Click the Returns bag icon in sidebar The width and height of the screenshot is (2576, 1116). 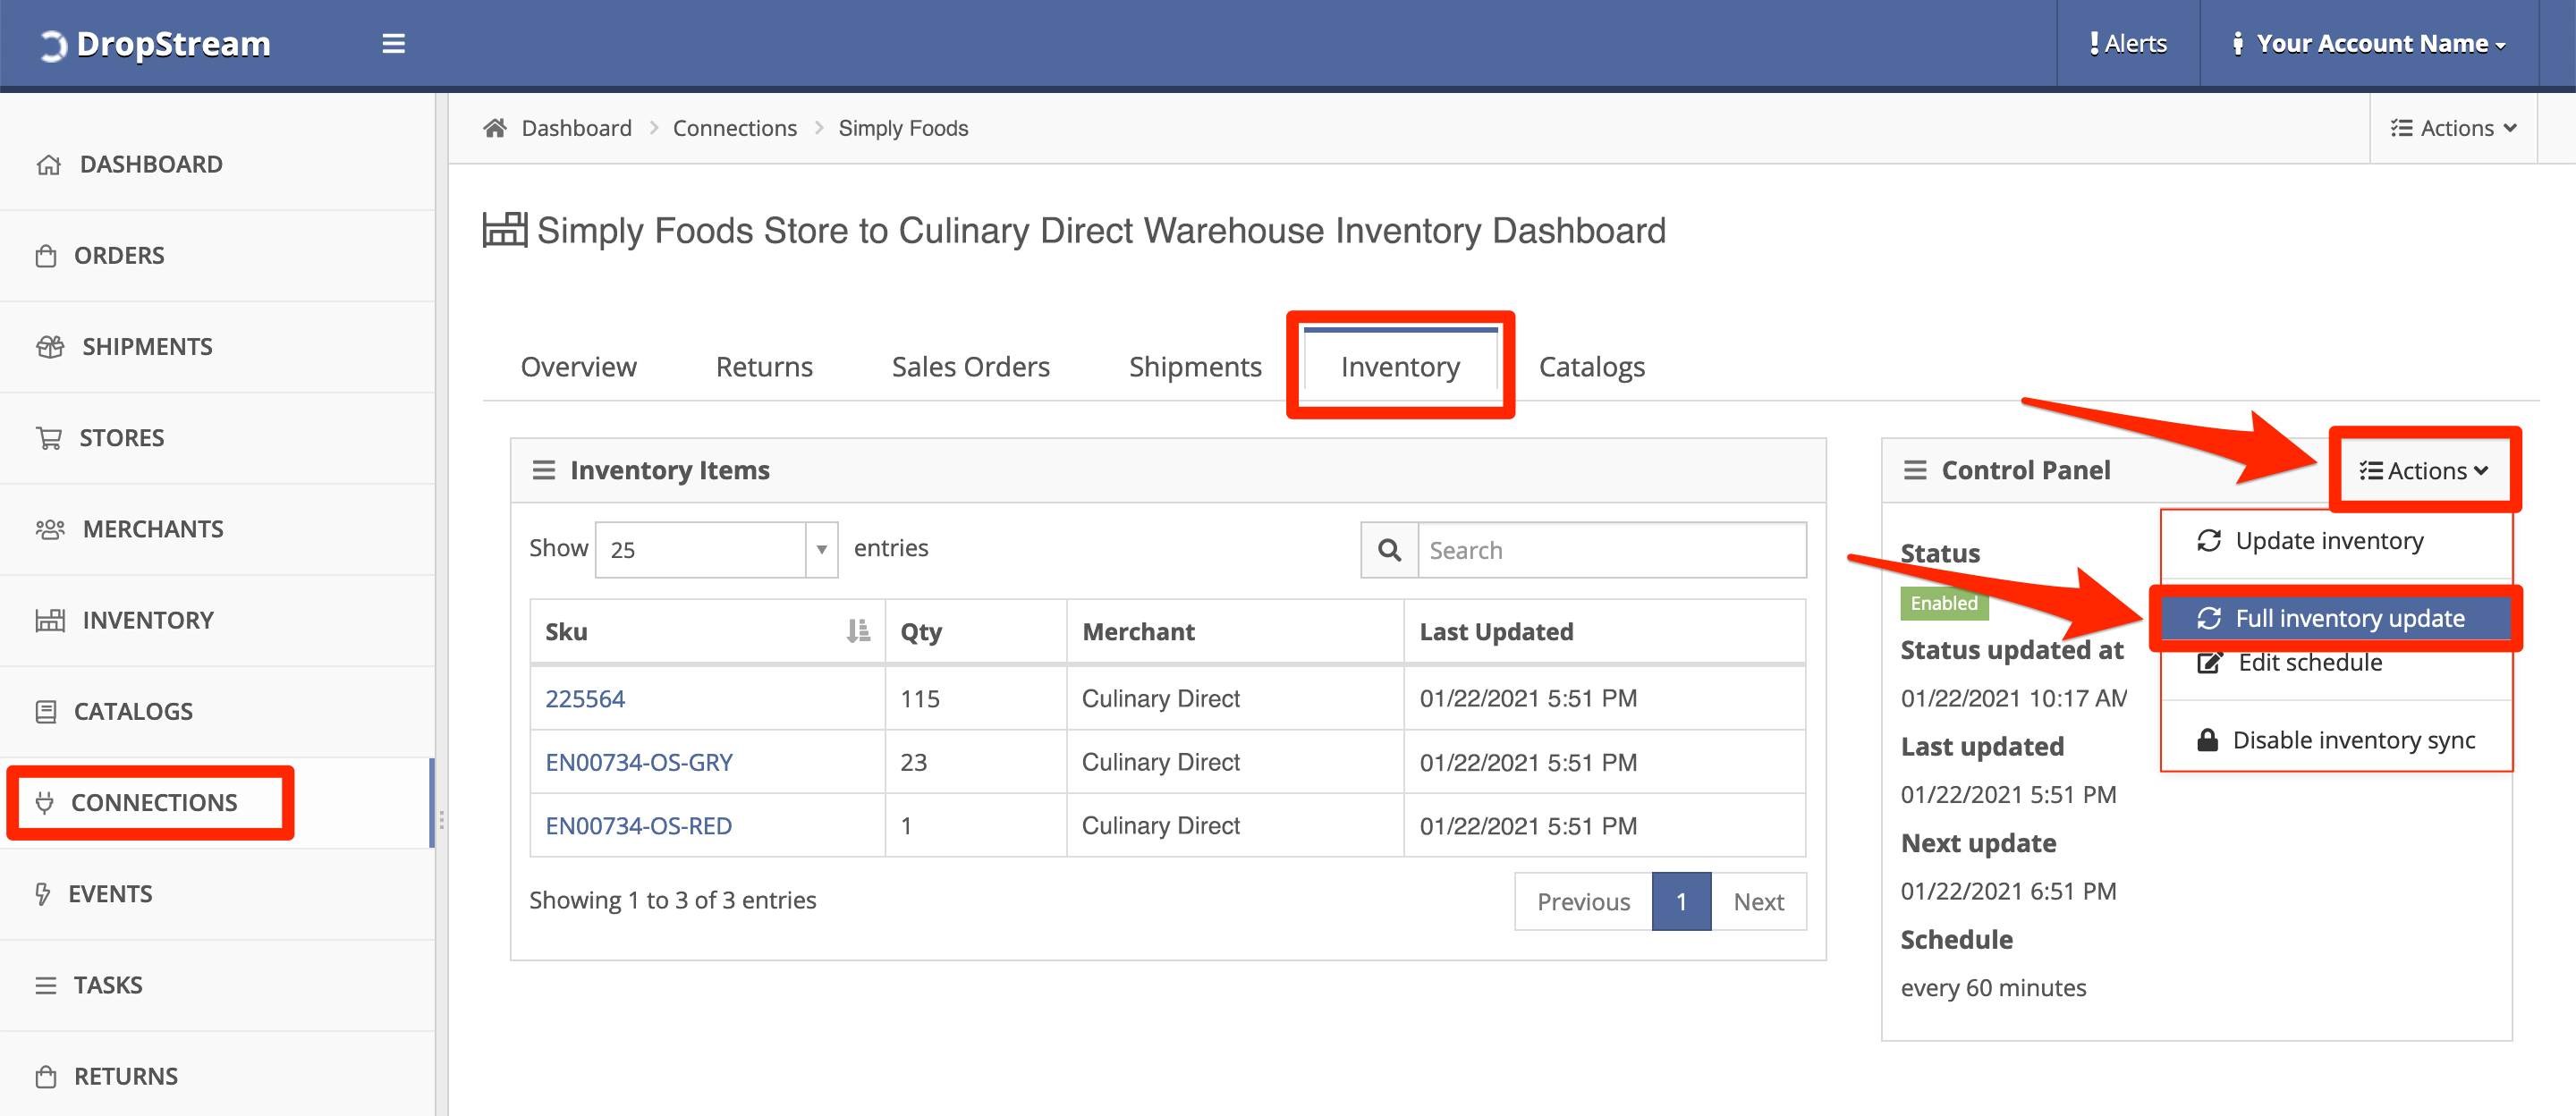point(46,1077)
